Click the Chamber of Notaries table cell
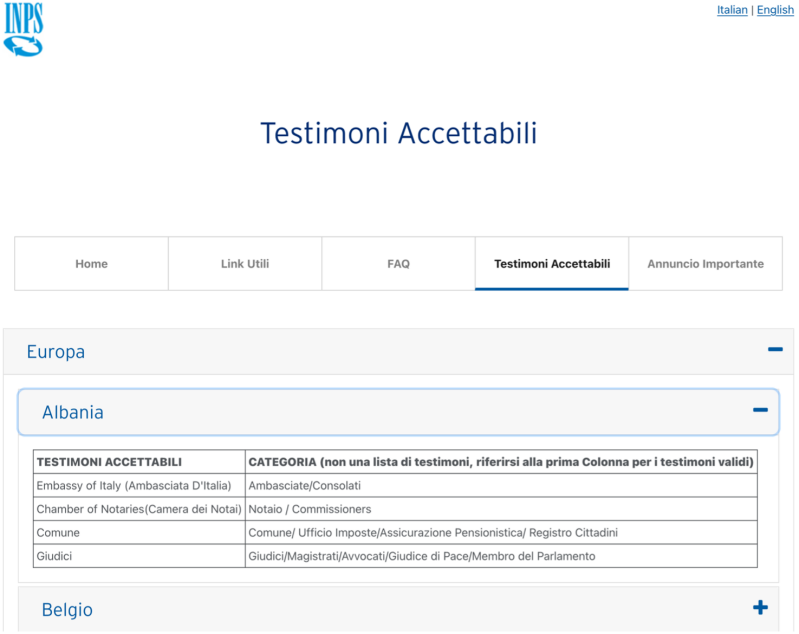Viewport: 799px width, 634px height. [x=139, y=509]
